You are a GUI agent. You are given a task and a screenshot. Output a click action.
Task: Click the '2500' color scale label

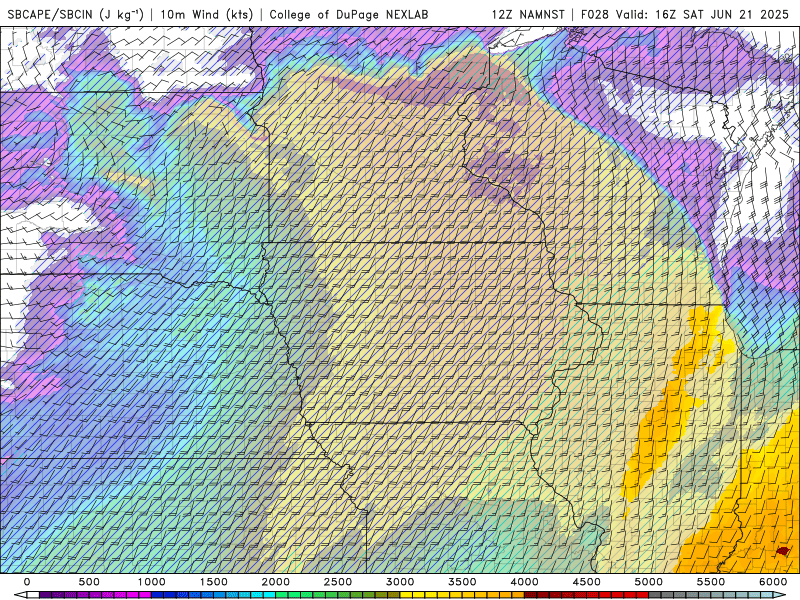tap(338, 582)
